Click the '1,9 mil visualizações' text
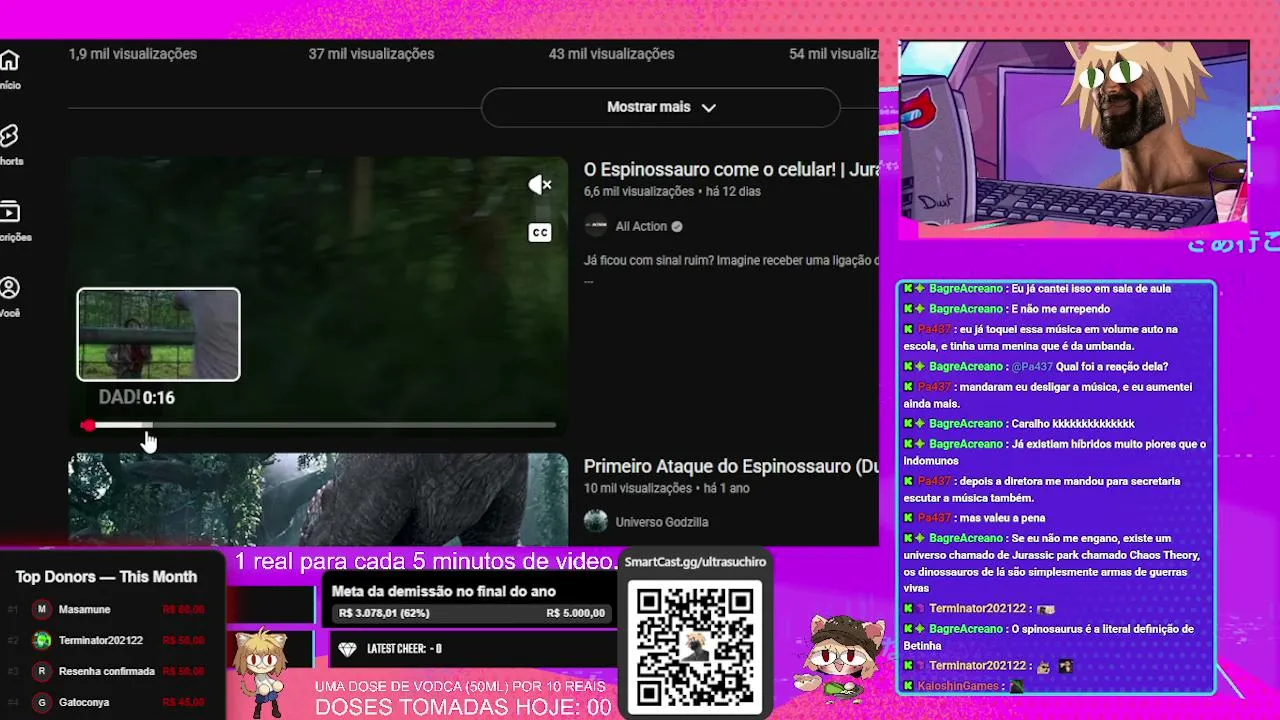1280x720 pixels. tap(133, 54)
